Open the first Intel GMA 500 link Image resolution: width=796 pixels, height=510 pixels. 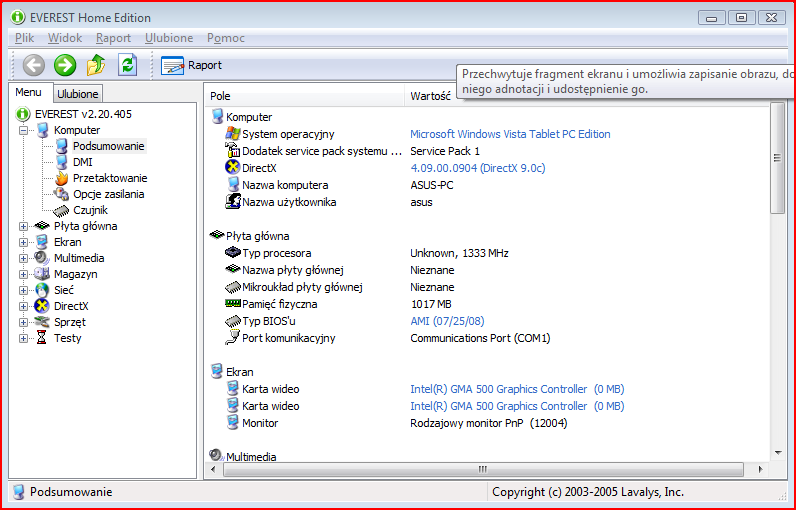point(517,389)
